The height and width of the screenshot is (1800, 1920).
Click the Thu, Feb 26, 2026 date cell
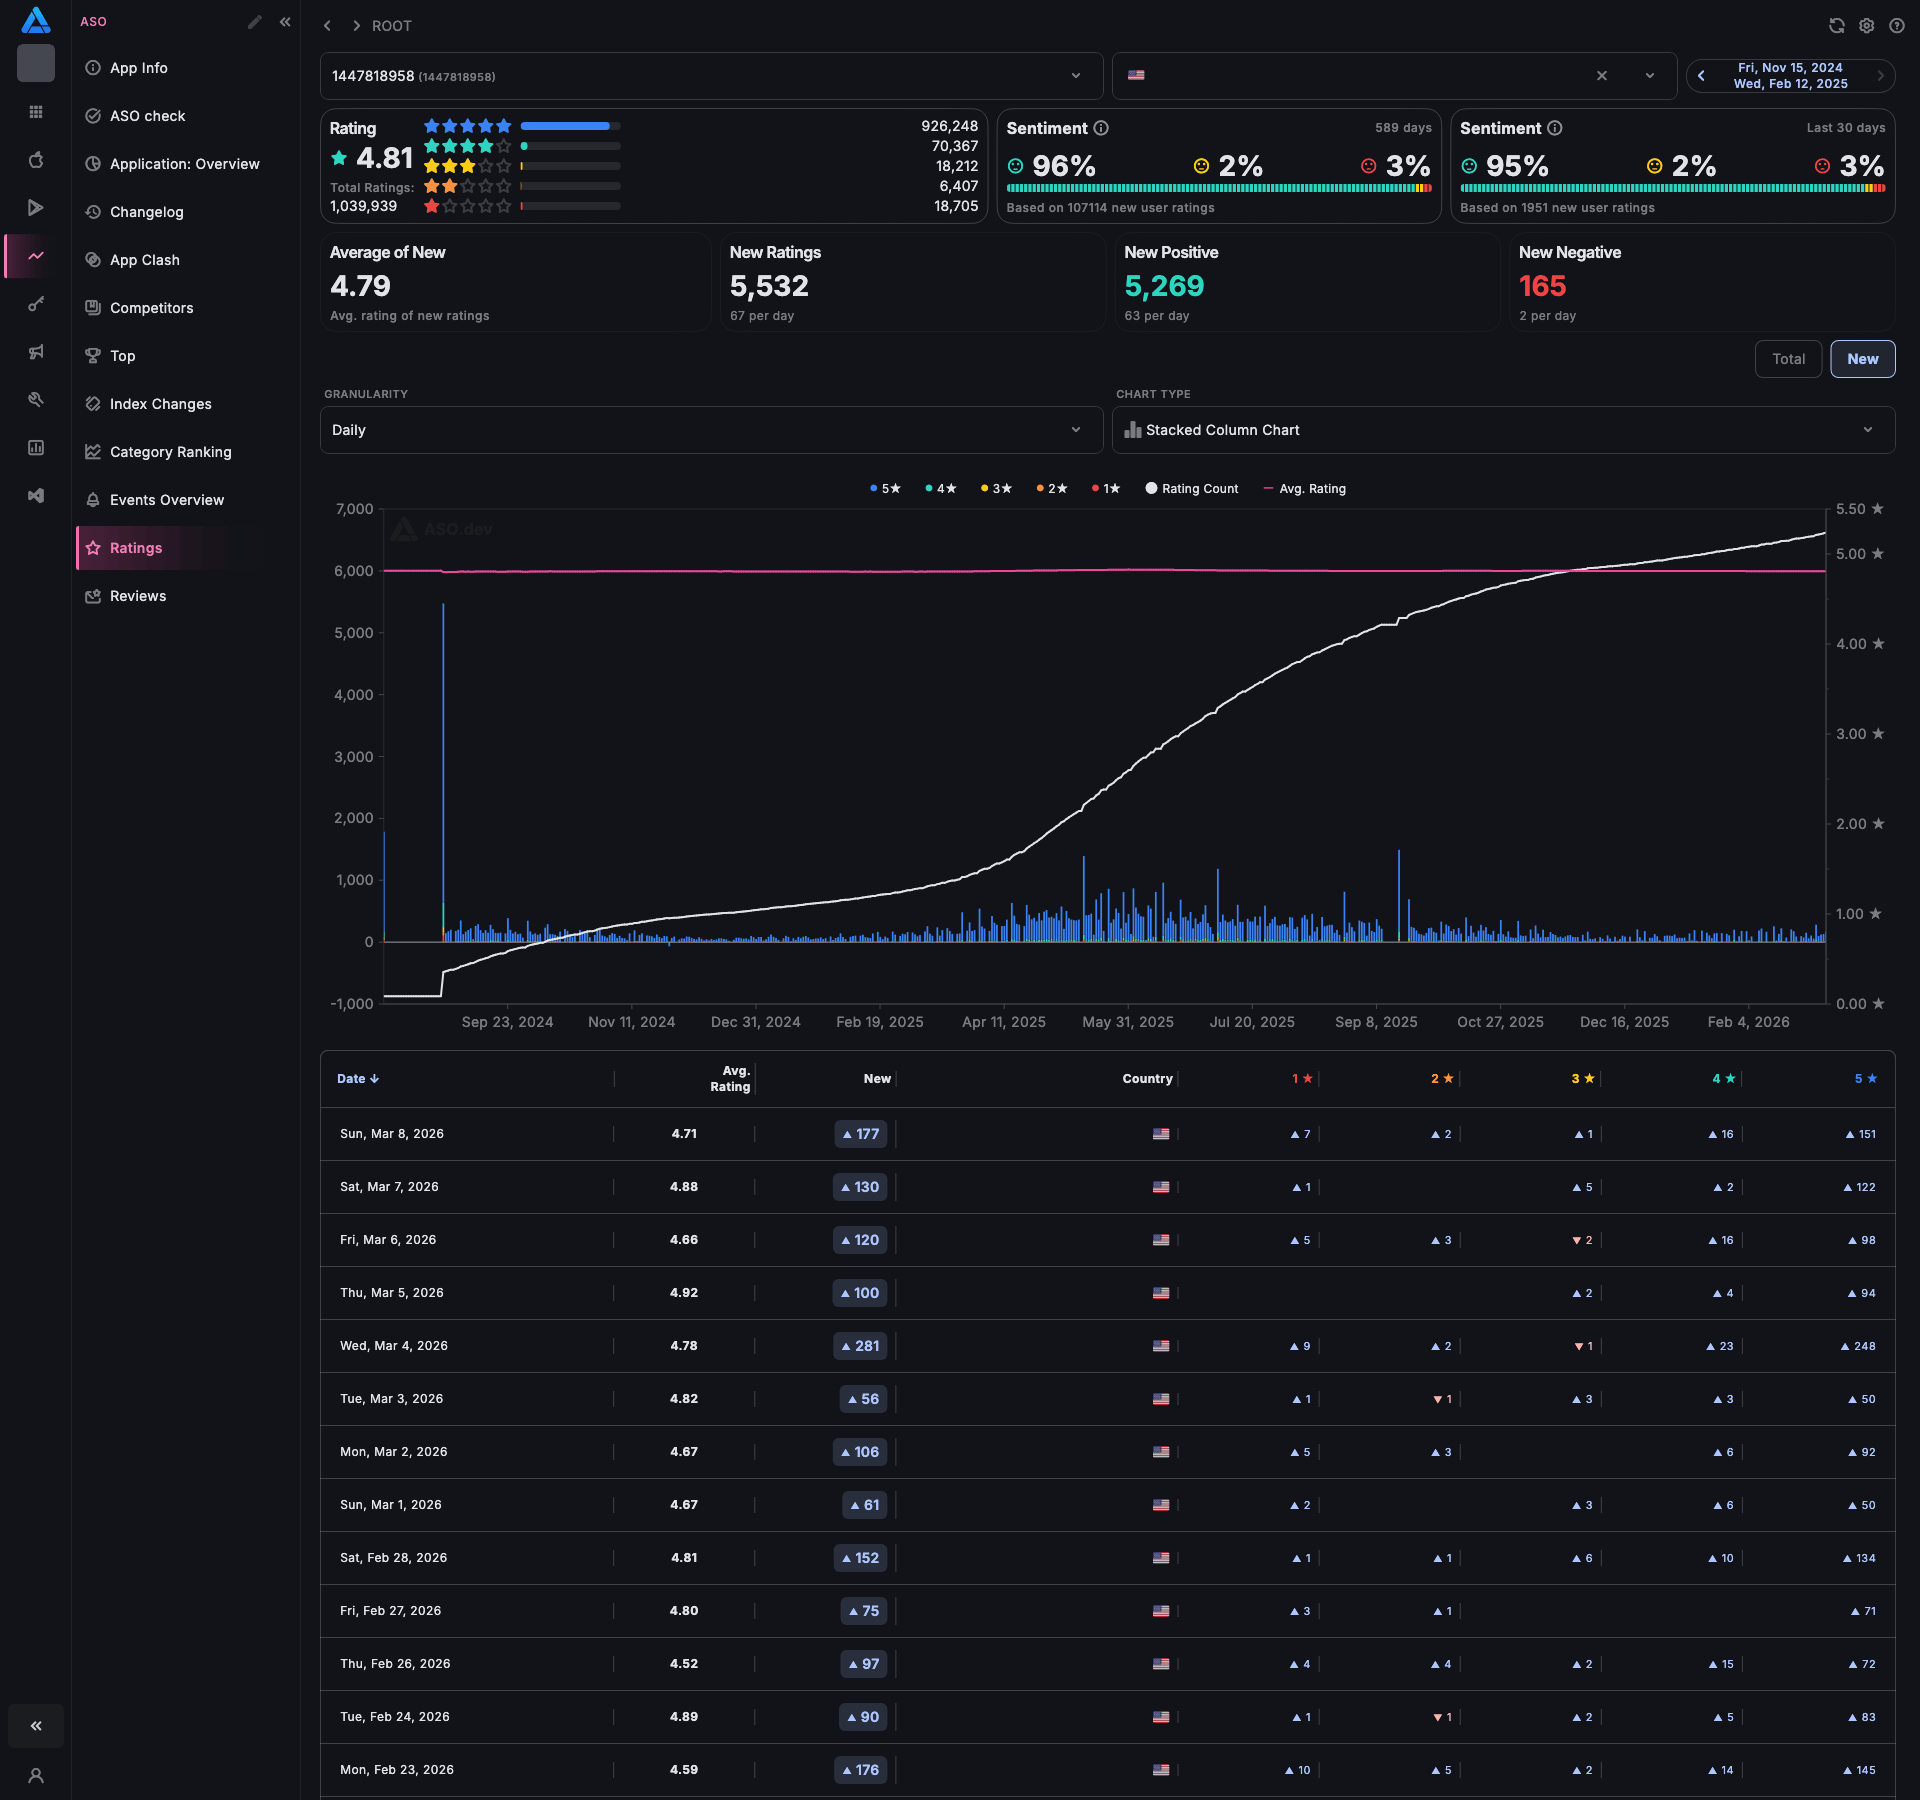(395, 1664)
